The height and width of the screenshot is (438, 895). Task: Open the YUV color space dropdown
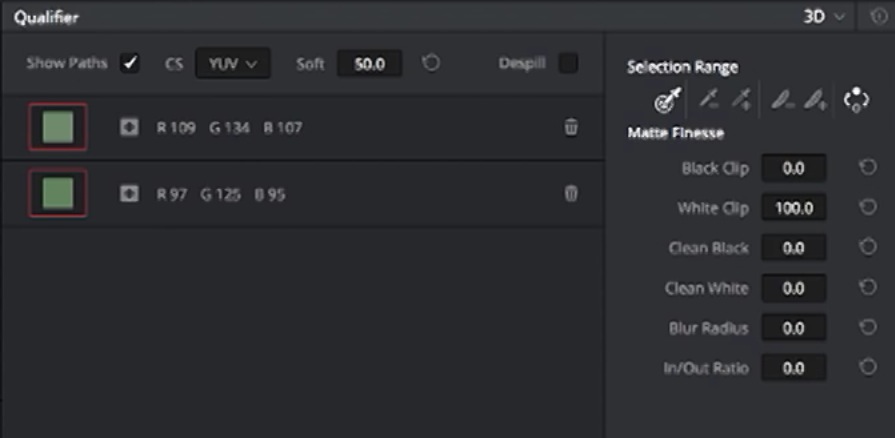click(x=232, y=64)
